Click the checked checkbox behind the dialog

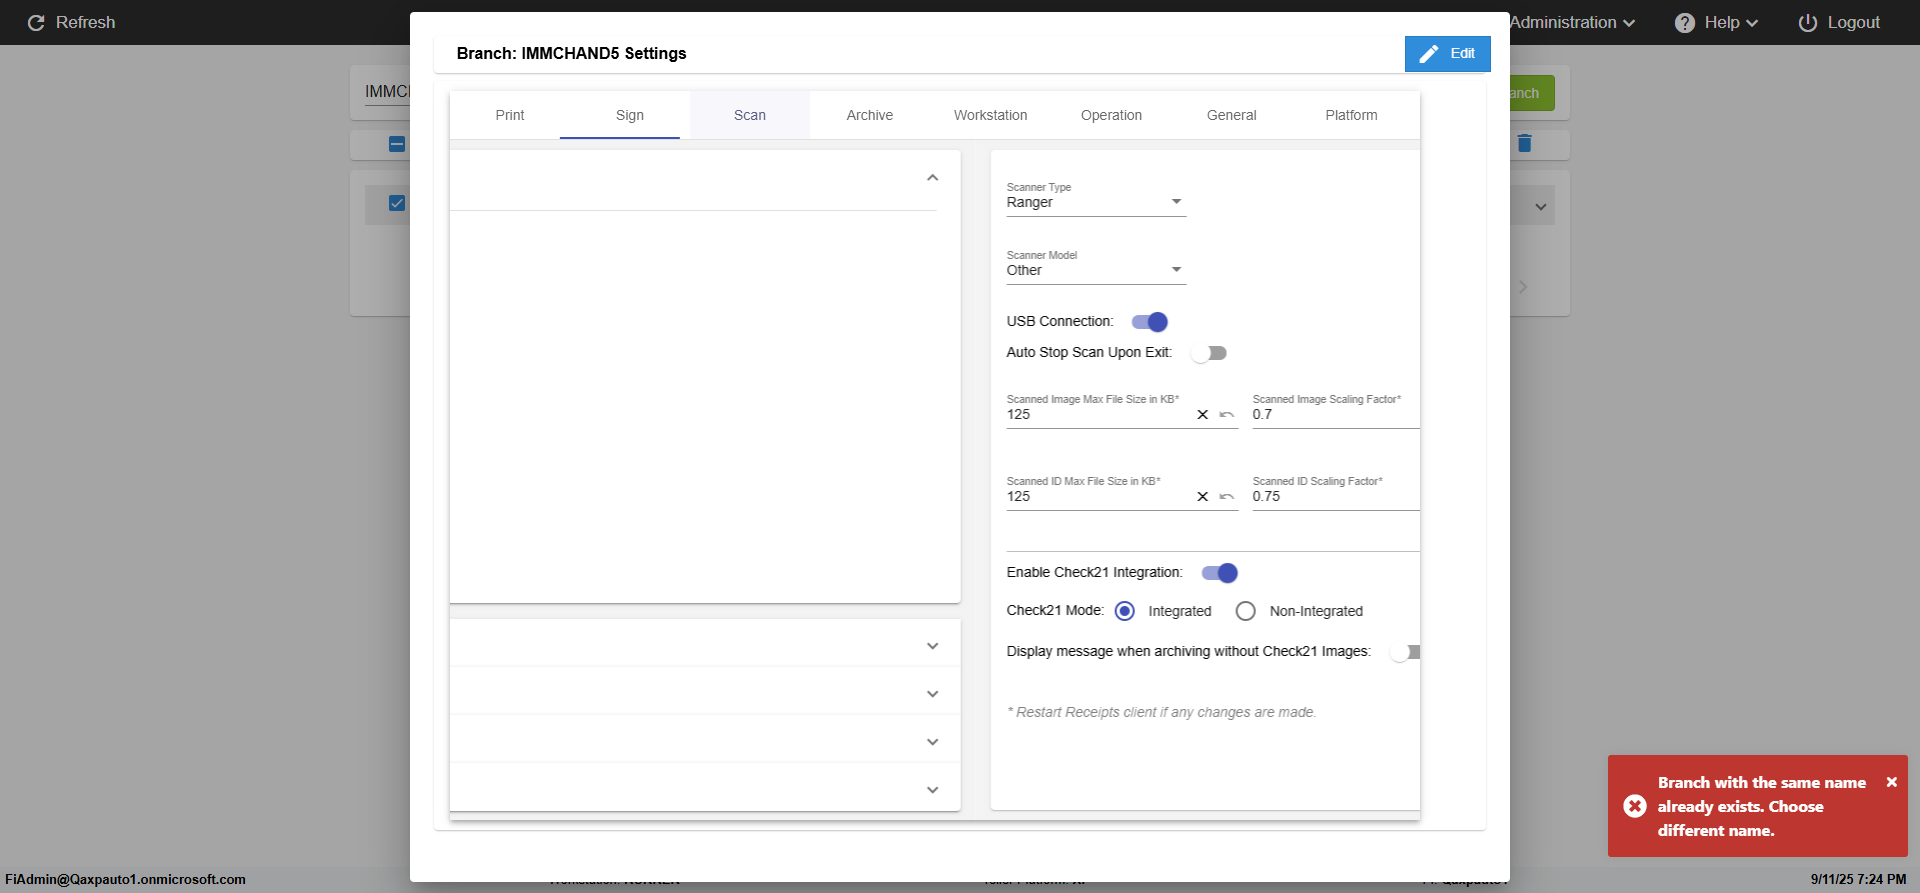(x=397, y=203)
